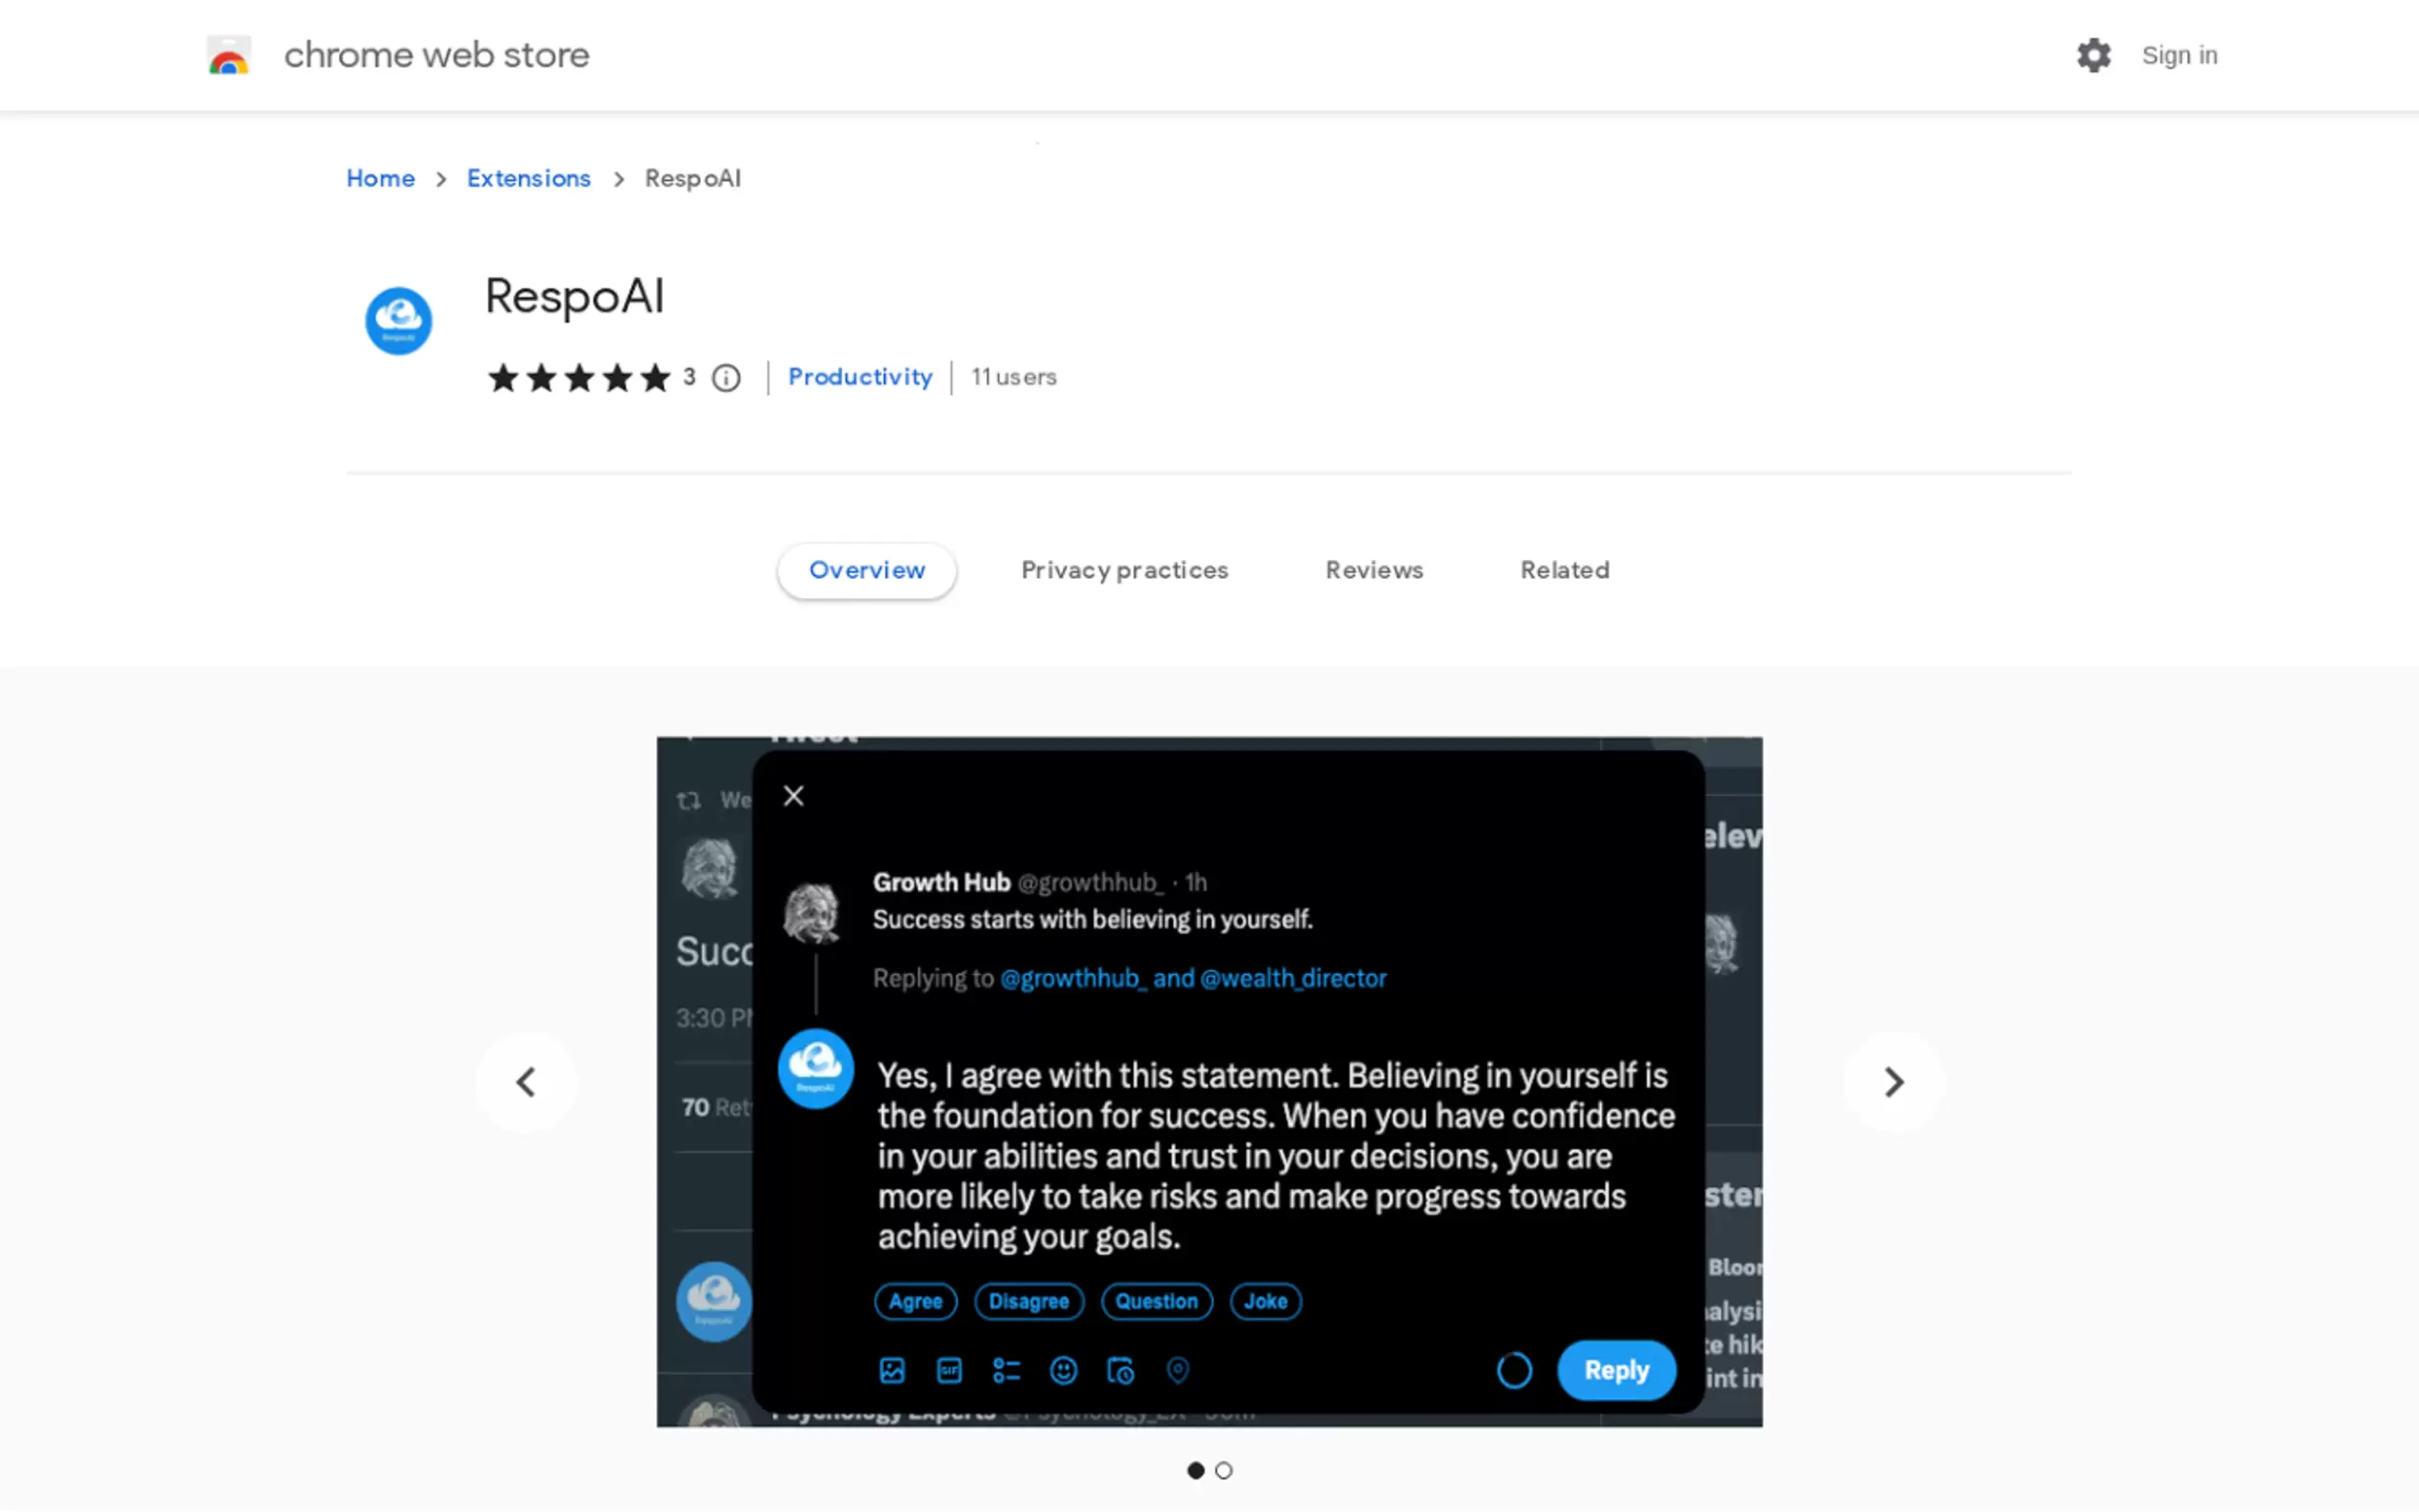
Task: Click the Growth Hub account name
Action: pyautogui.click(x=941, y=882)
